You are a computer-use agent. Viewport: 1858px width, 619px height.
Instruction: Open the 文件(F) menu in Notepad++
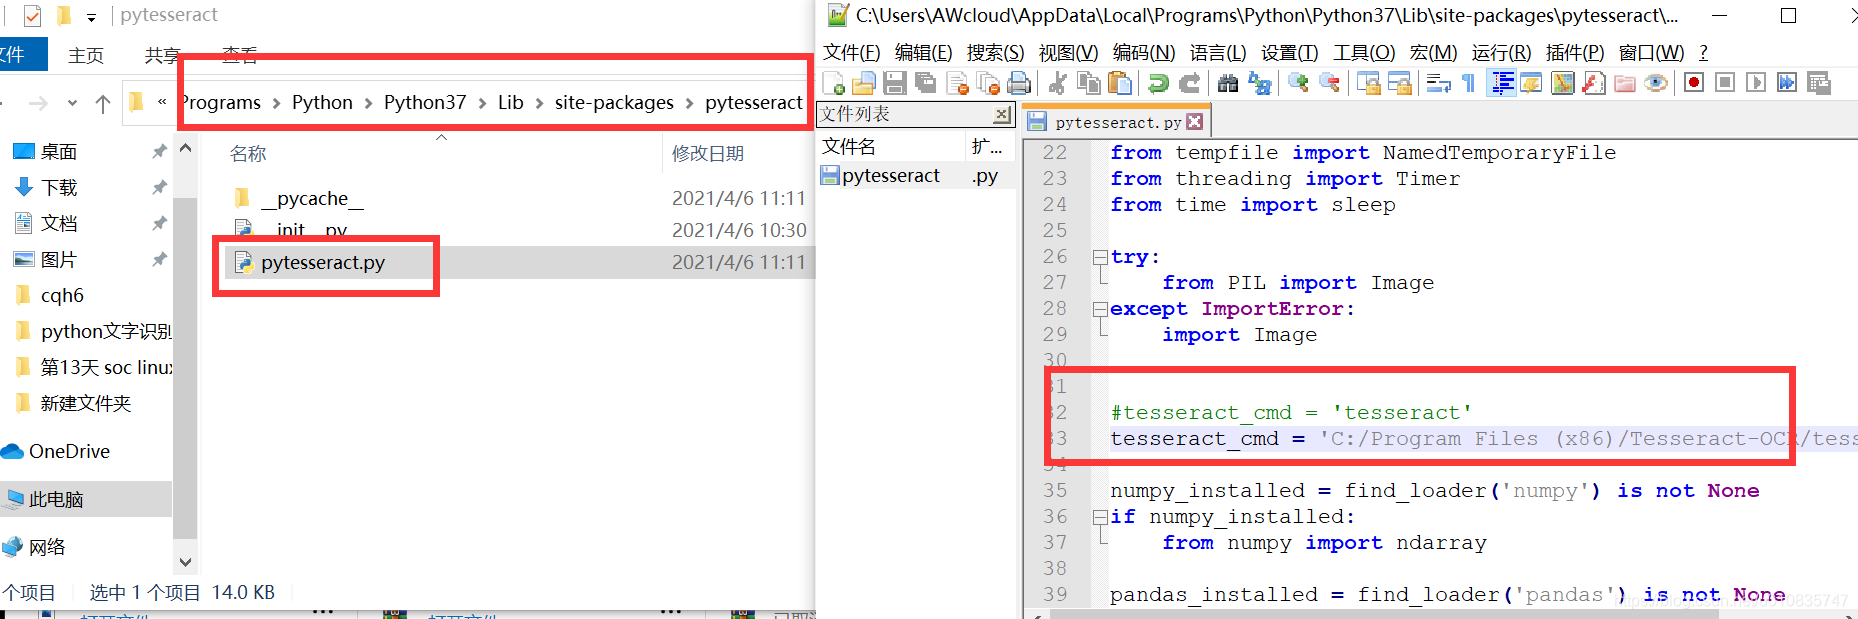pyautogui.click(x=851, y=53)
